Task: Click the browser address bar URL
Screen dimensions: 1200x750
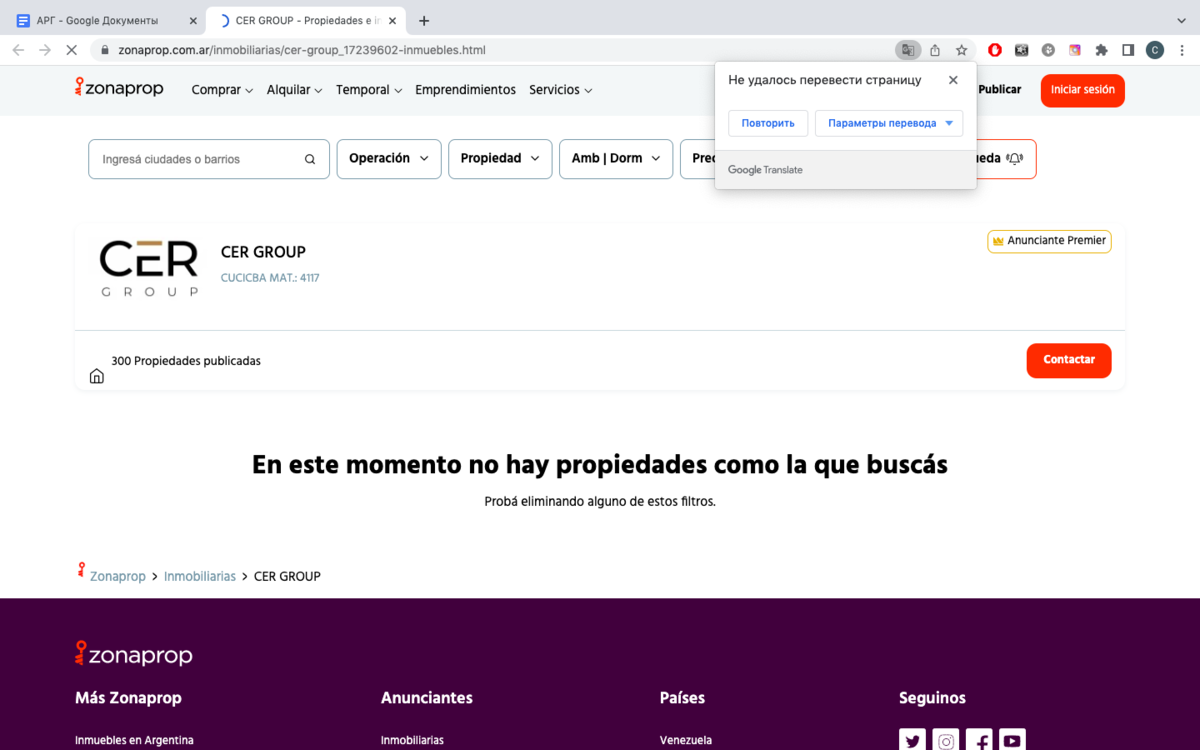Action: (x=302, y=50)
